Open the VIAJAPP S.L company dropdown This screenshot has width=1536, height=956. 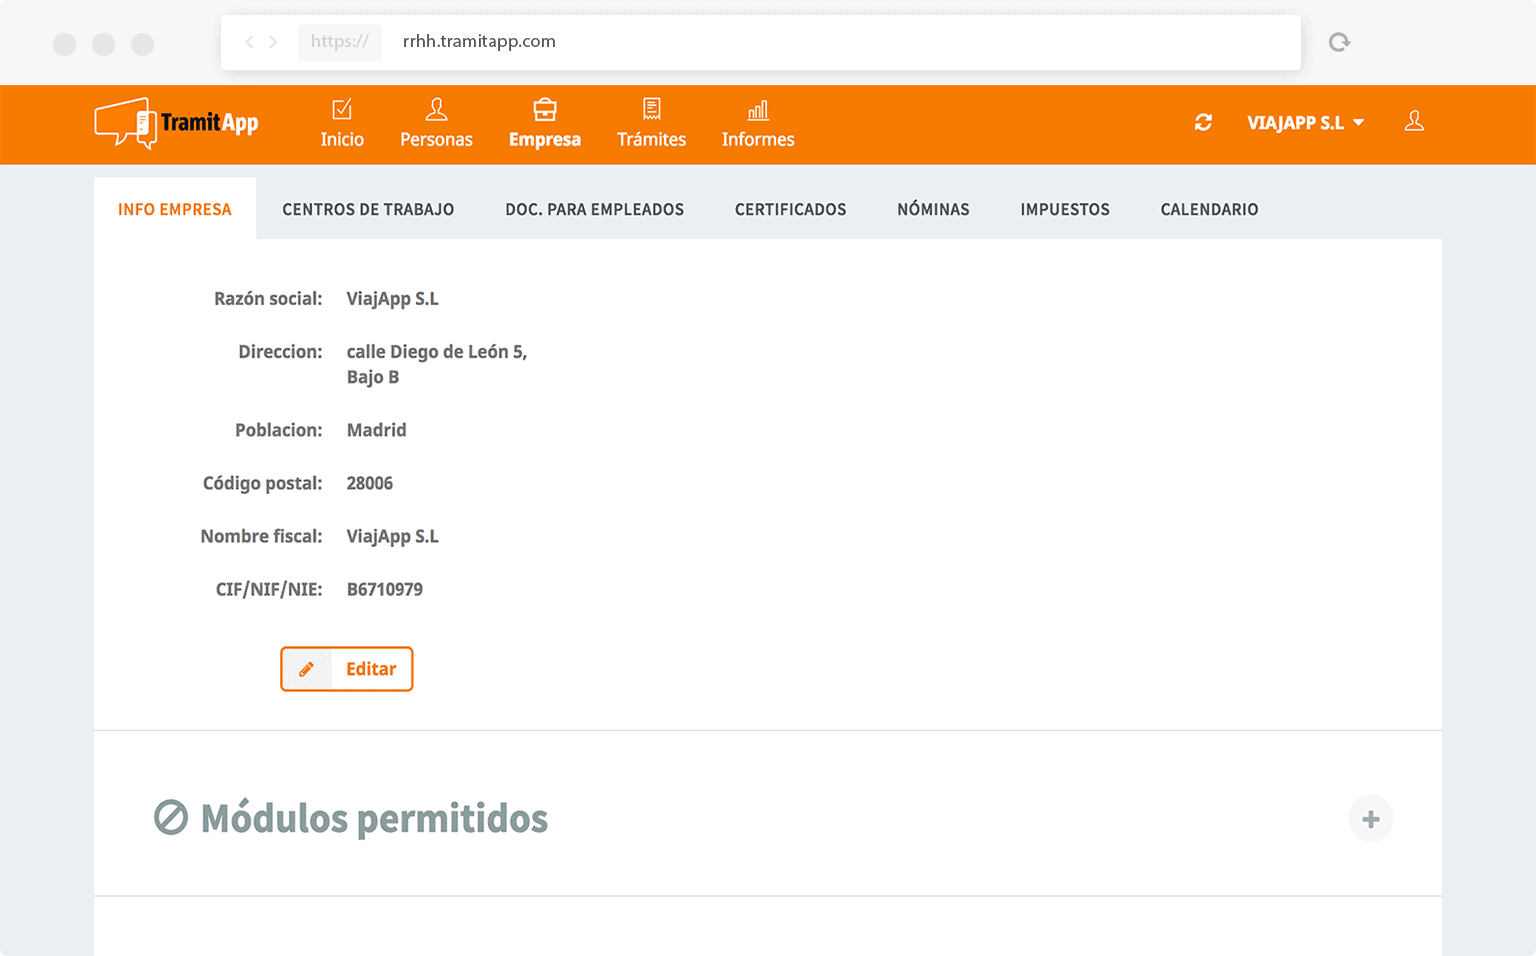[1305, 122]
